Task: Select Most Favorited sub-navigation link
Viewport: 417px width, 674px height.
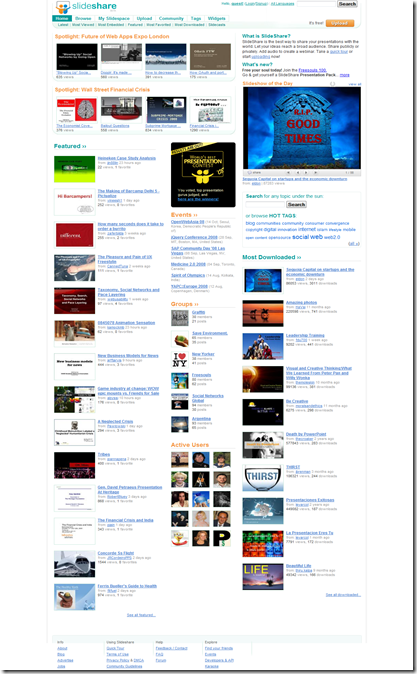Action: coord(159,25)
